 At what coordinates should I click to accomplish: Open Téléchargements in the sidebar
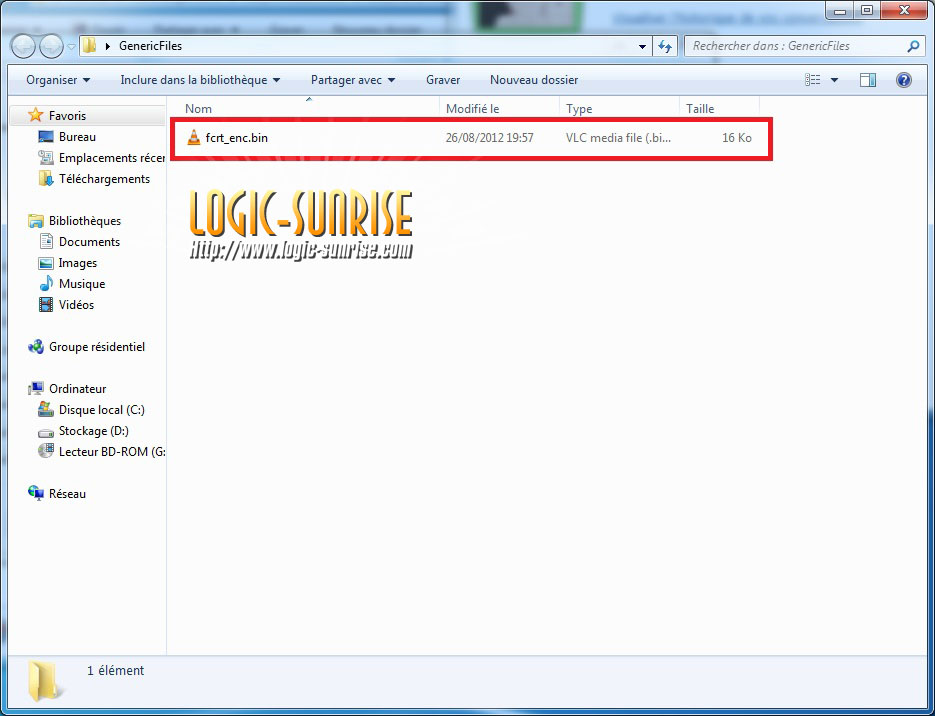pos(104,179)
